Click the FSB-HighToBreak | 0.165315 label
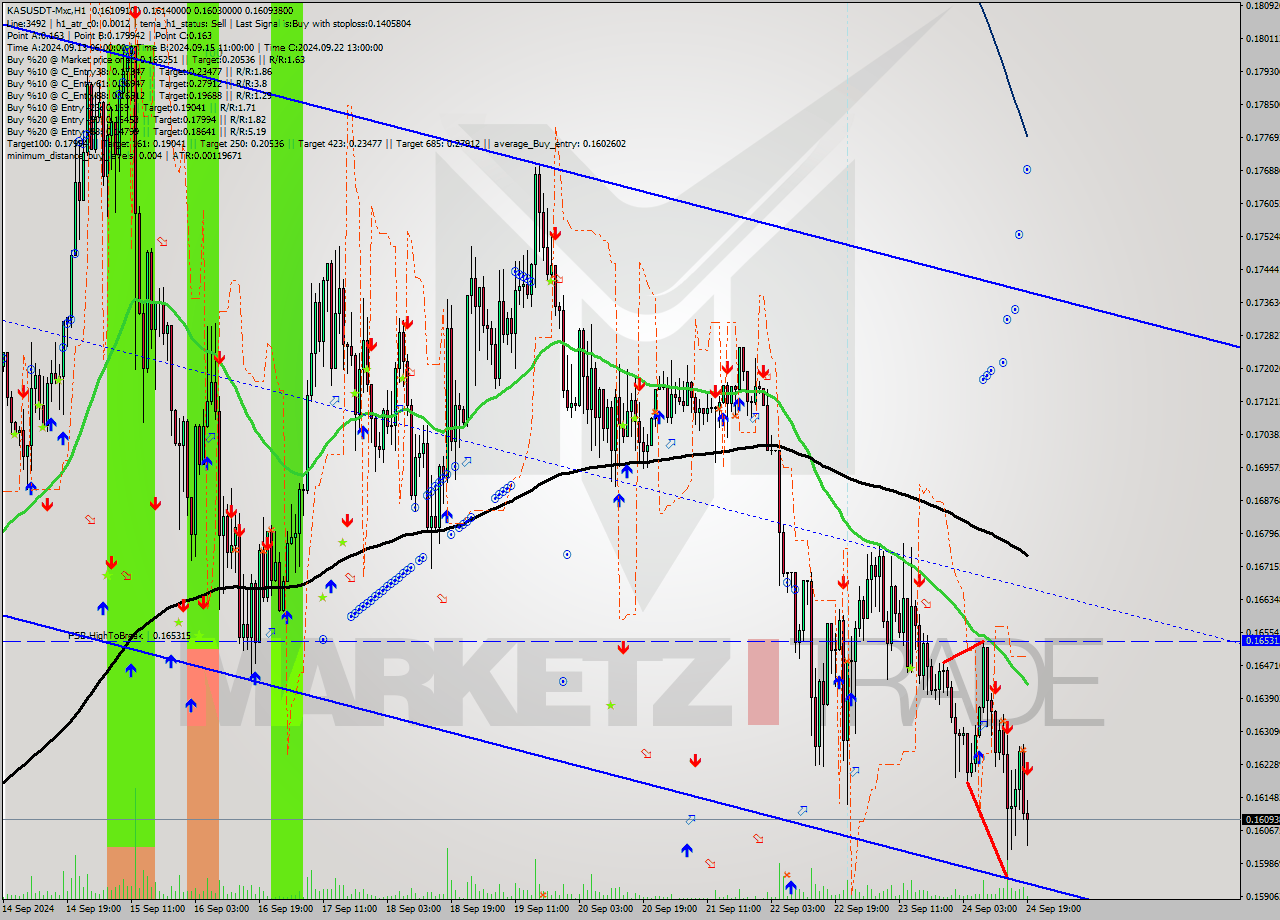The height and width of the screenshot is (920, 1280). point(129,635)
